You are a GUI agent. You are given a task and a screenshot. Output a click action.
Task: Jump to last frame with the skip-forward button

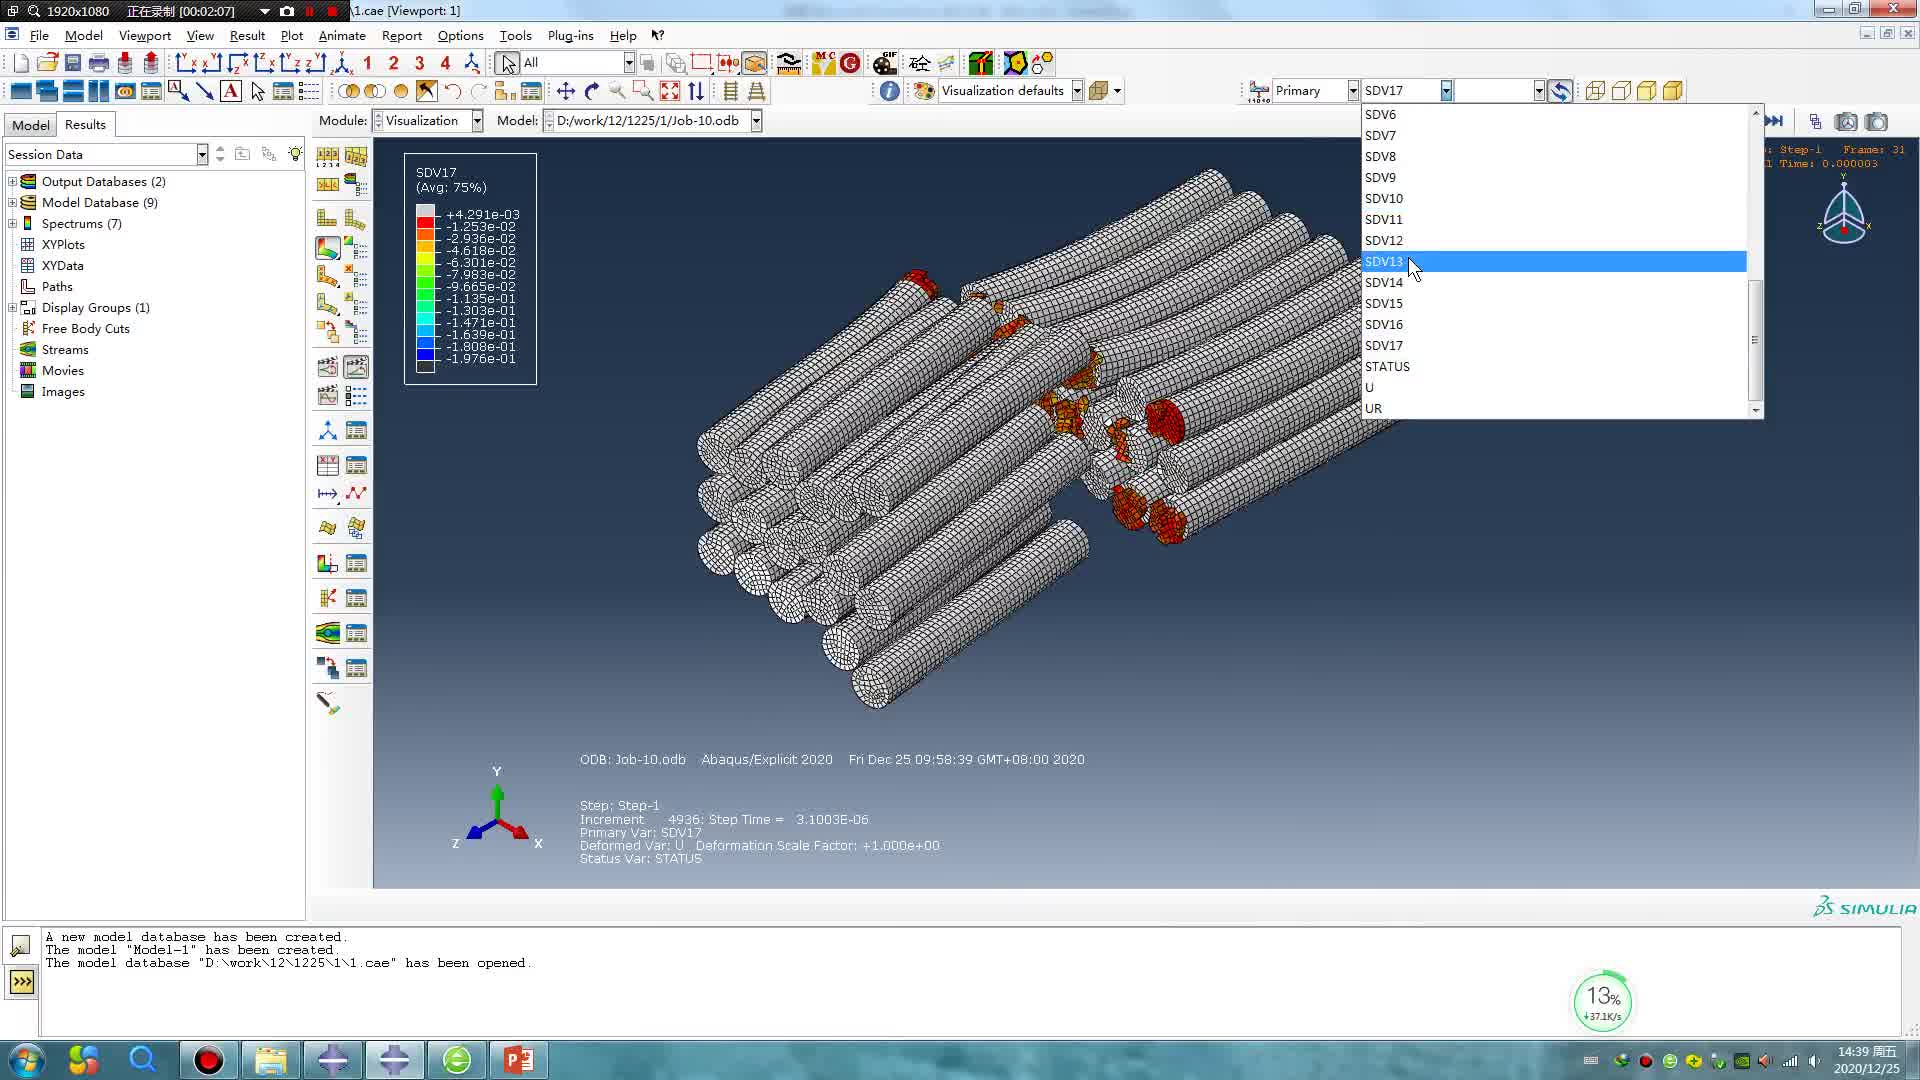click(x=1774, y=121)
